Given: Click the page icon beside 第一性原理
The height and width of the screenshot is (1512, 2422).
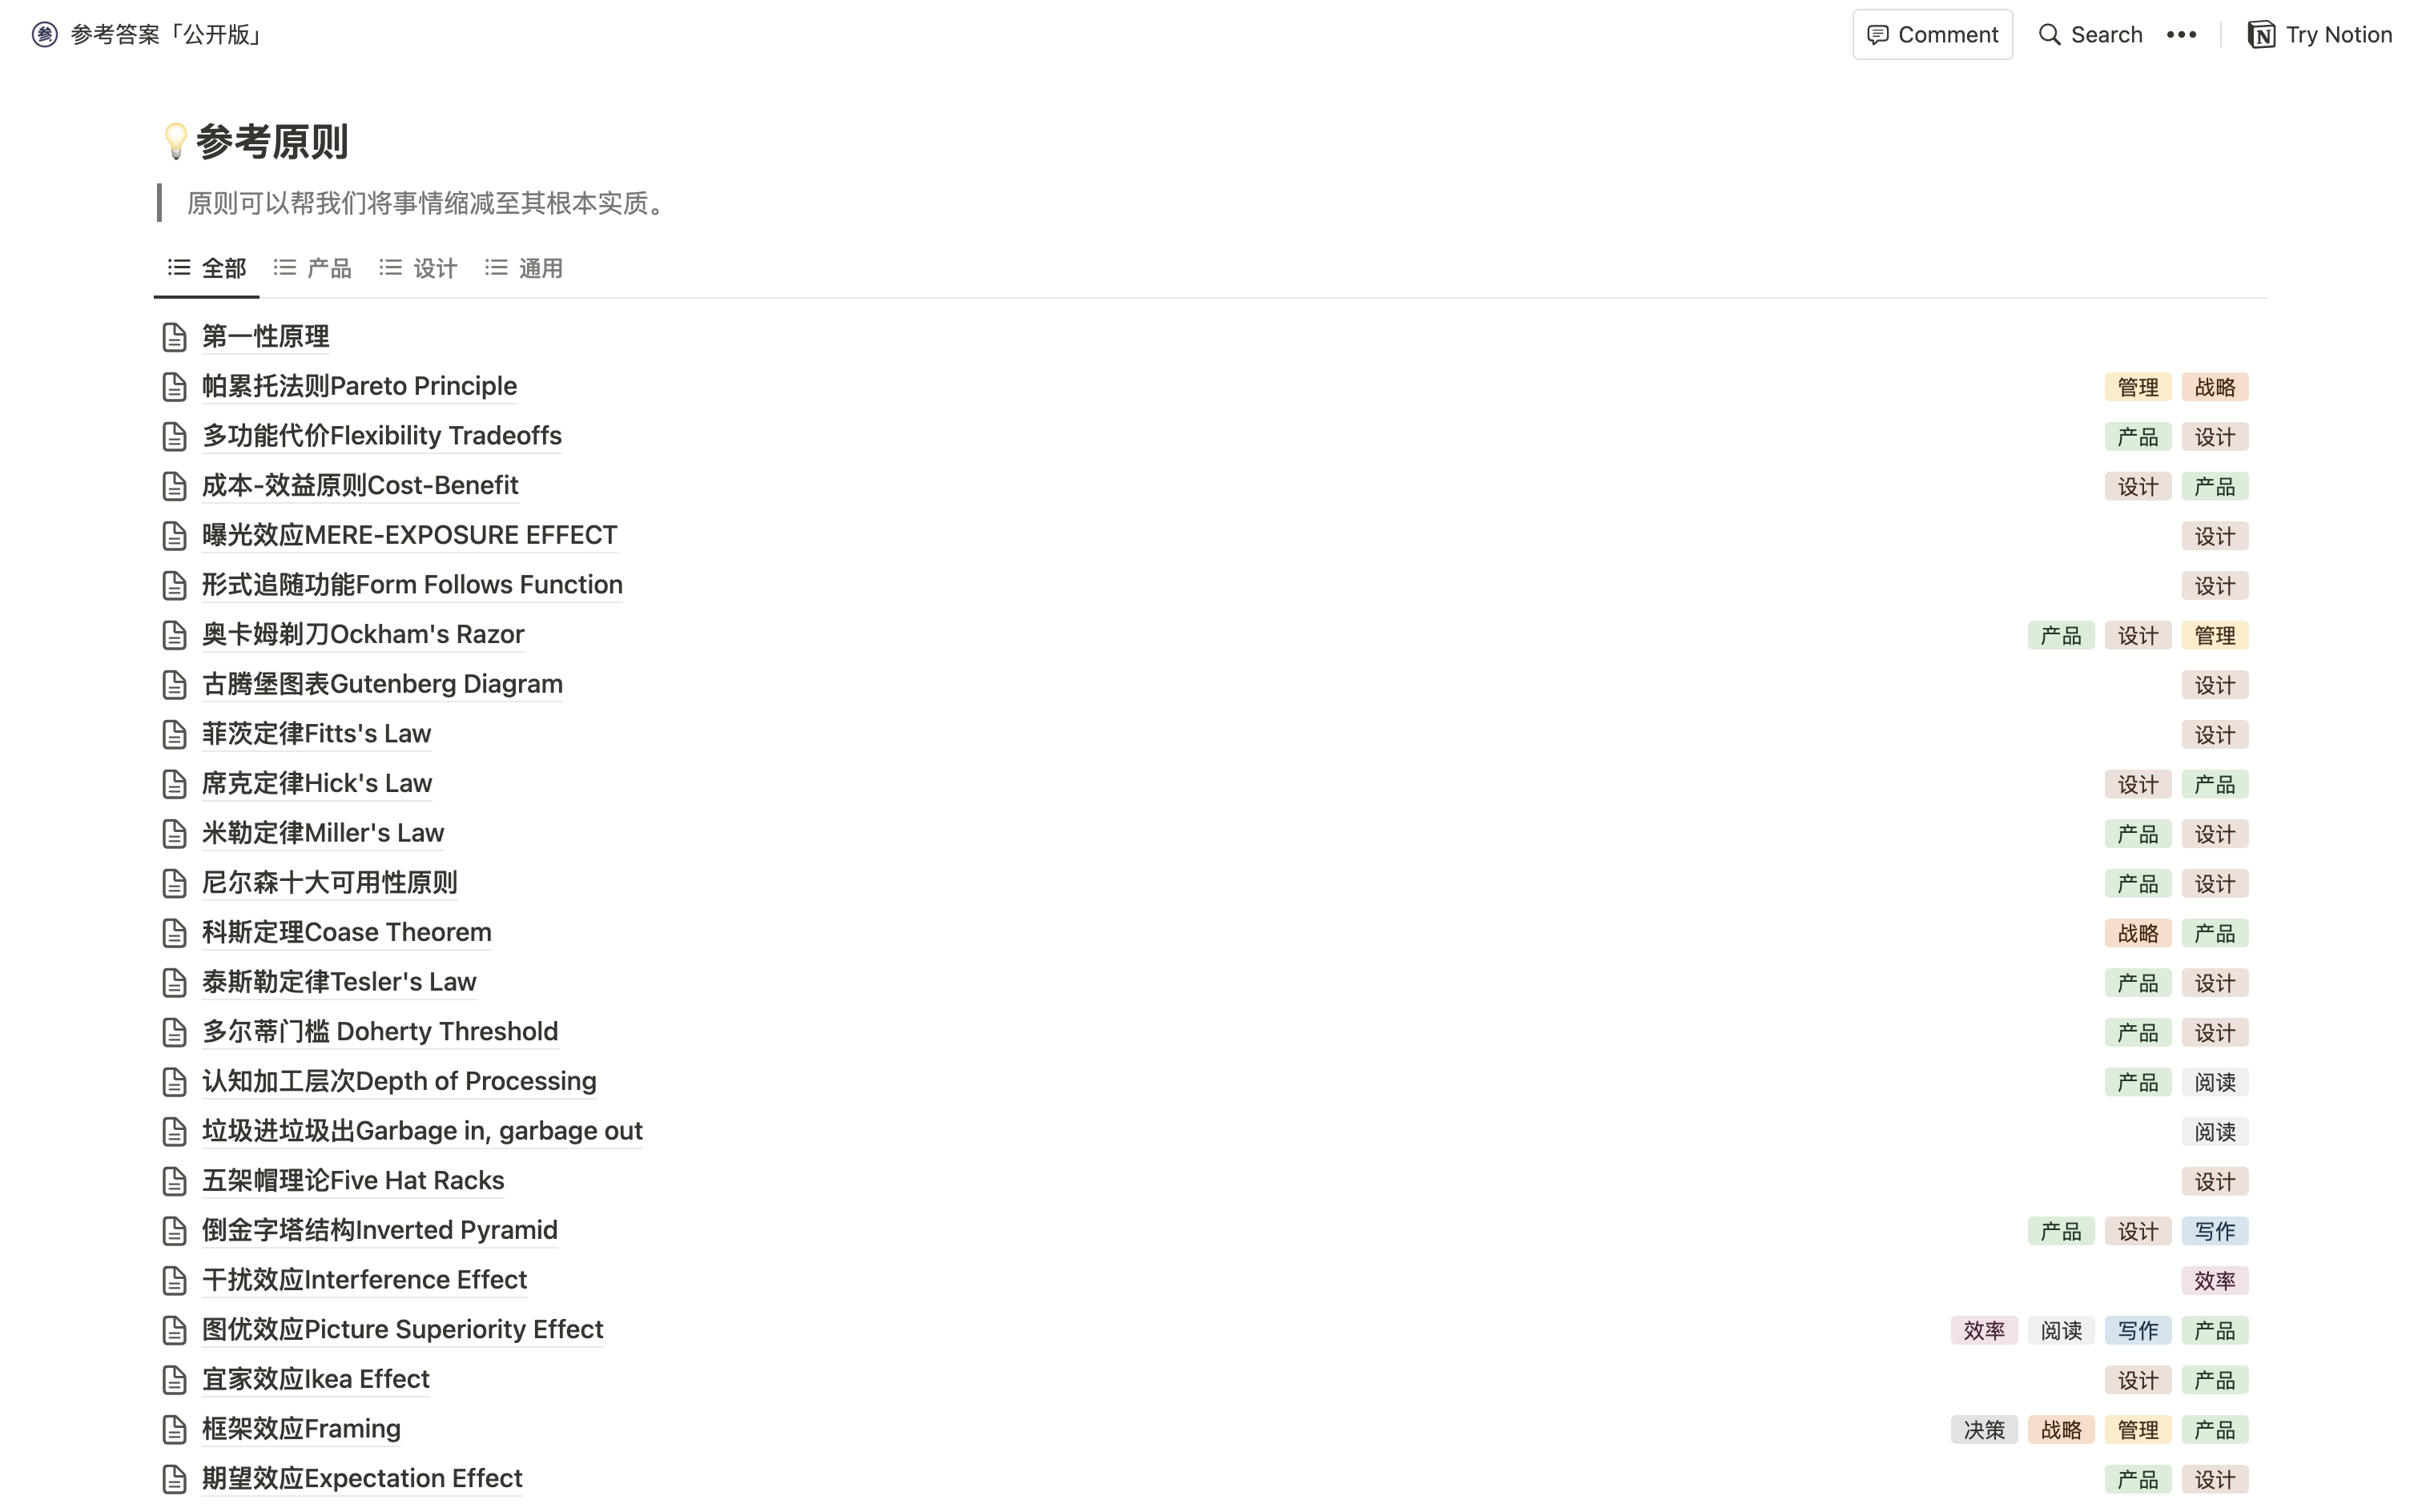Looking at the screenshot, I should (174, 337).
